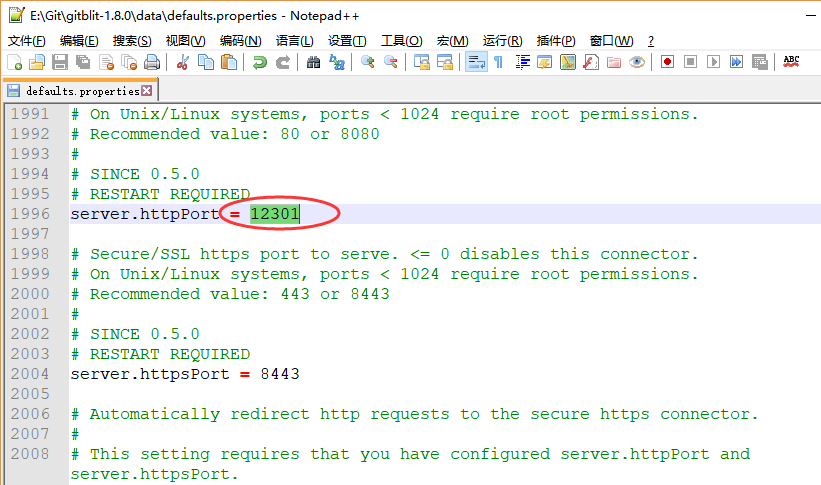821x485 pixels.
Task: Click the server.httpsPort property on line 2004
Action: pyautogui.click(x=150, y=374)
